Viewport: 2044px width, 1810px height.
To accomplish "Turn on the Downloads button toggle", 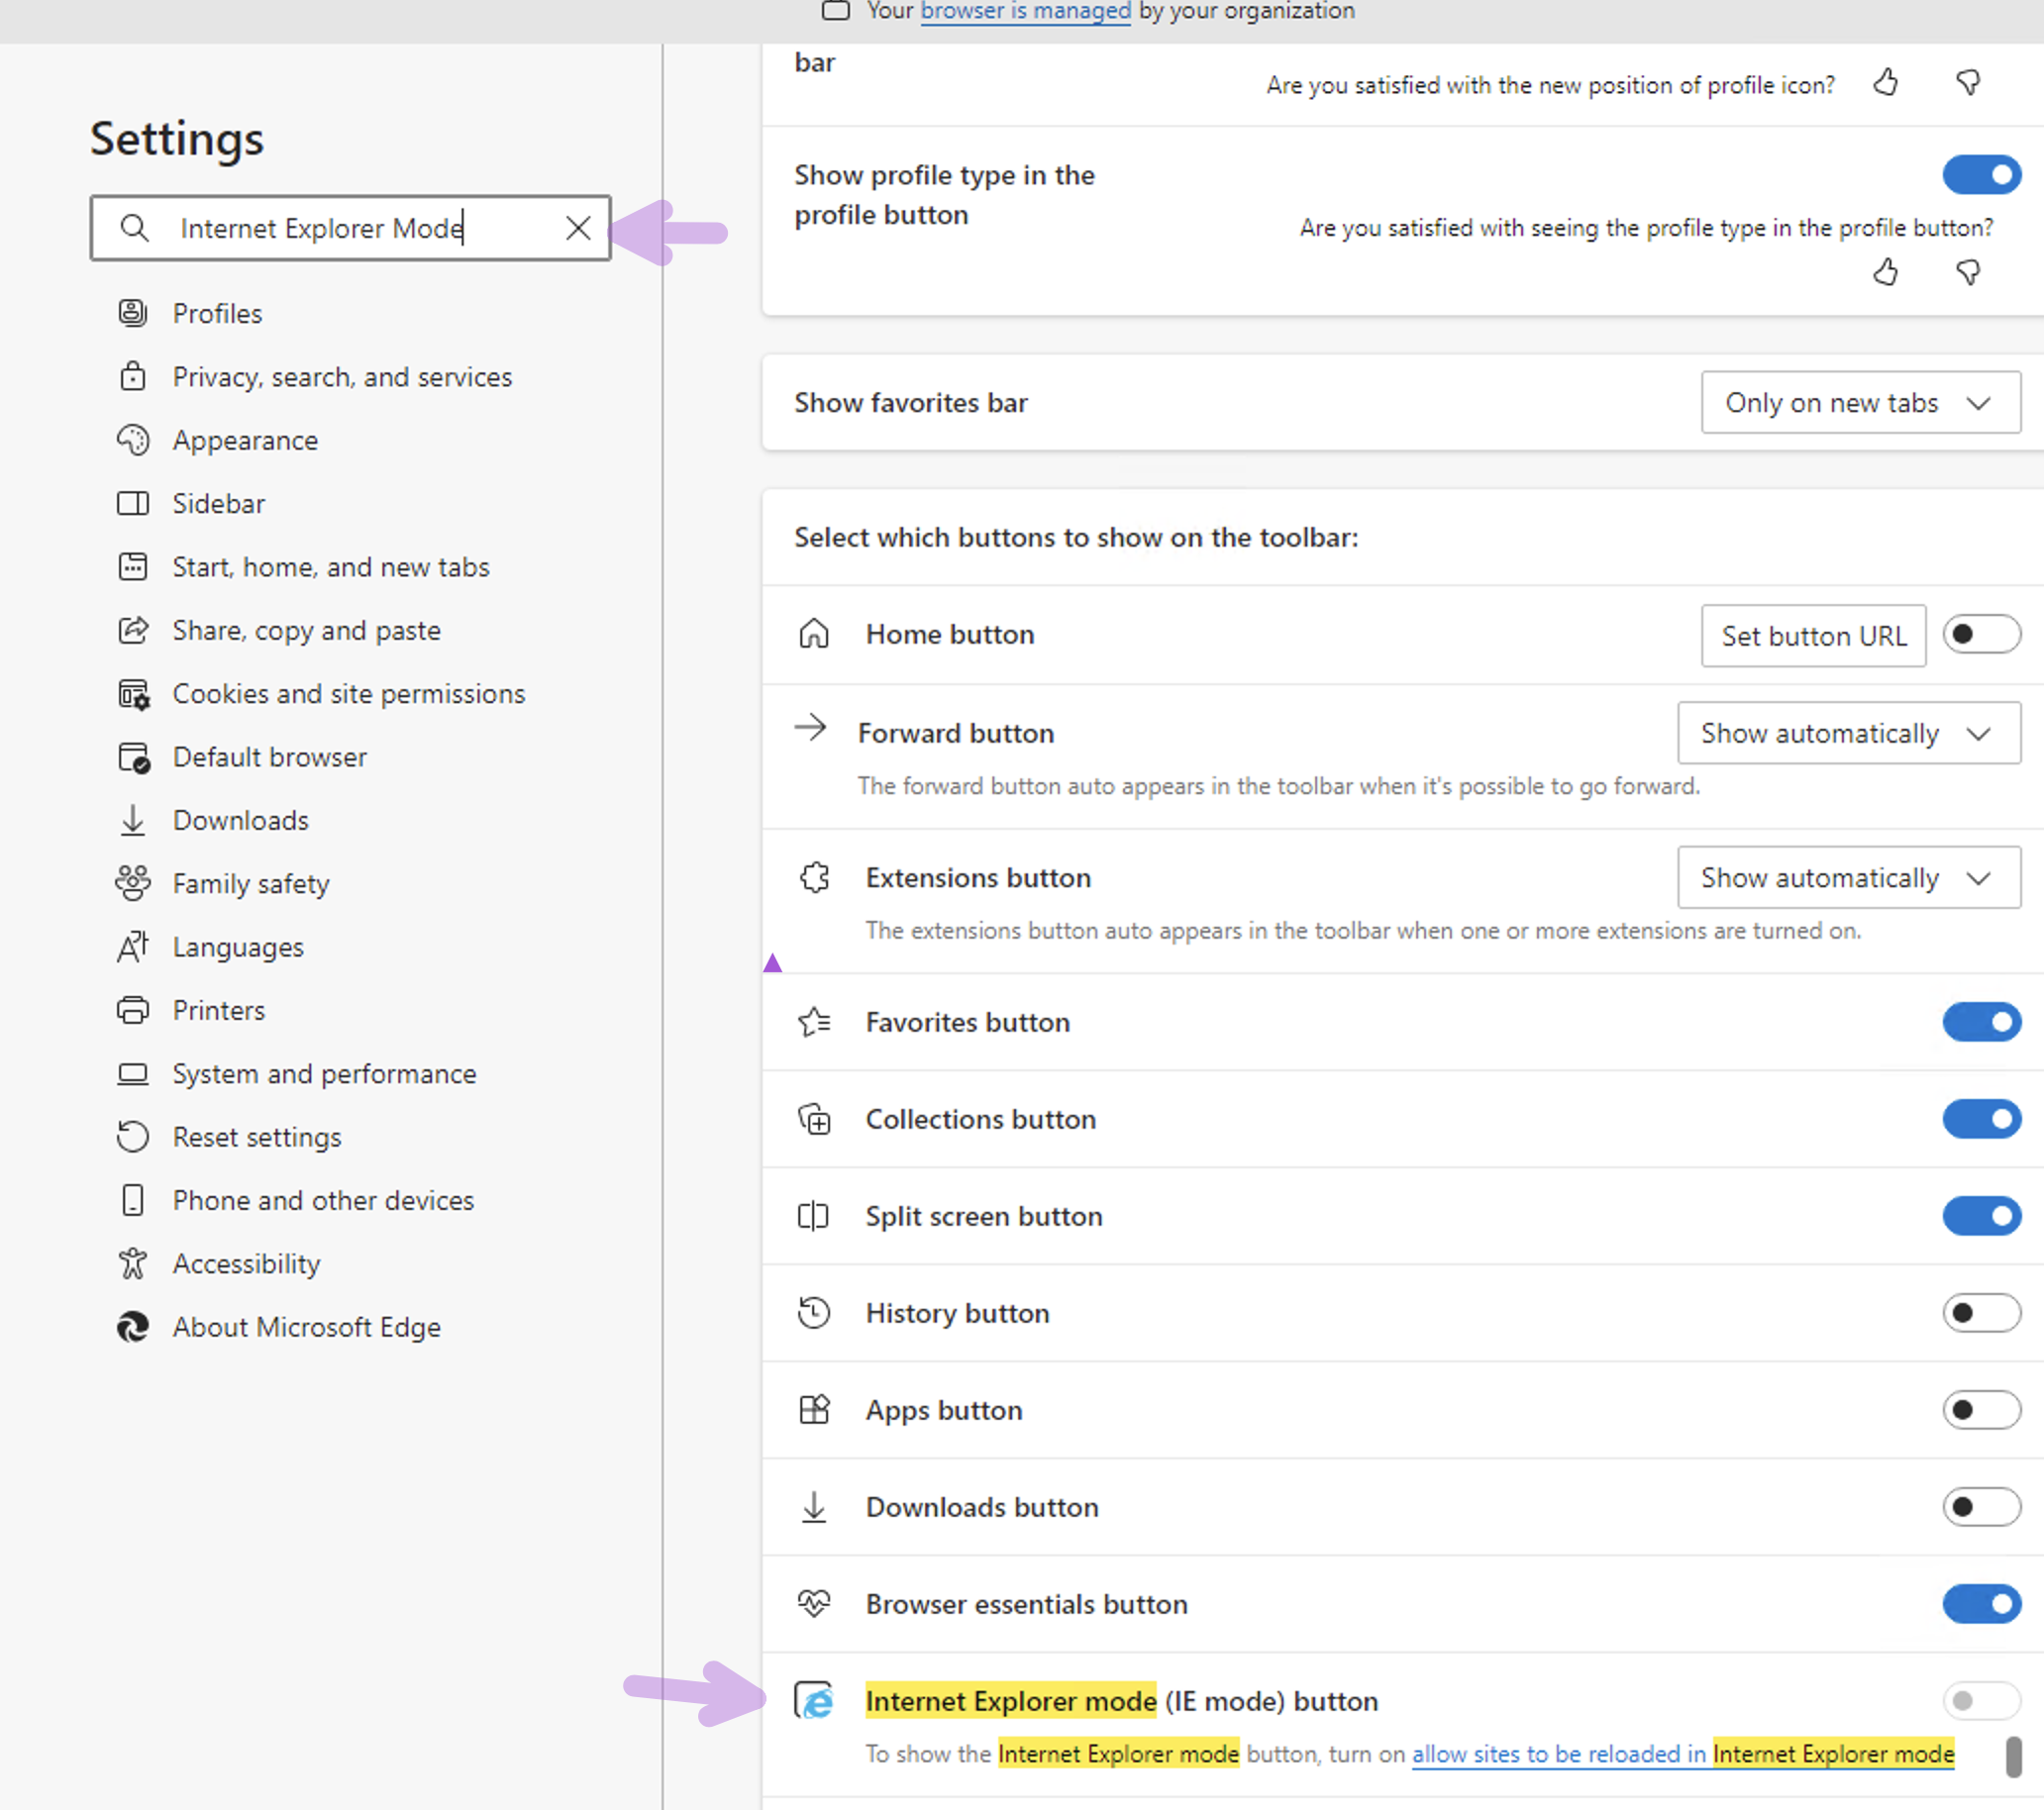I will [1982, 1507].
